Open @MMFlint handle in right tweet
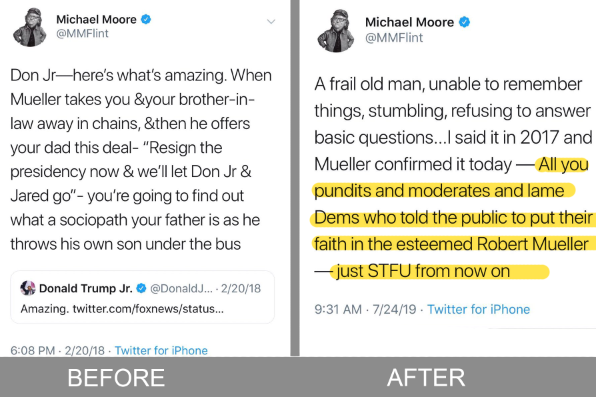This screenshot has width=596, height=397. coord(394,38)
